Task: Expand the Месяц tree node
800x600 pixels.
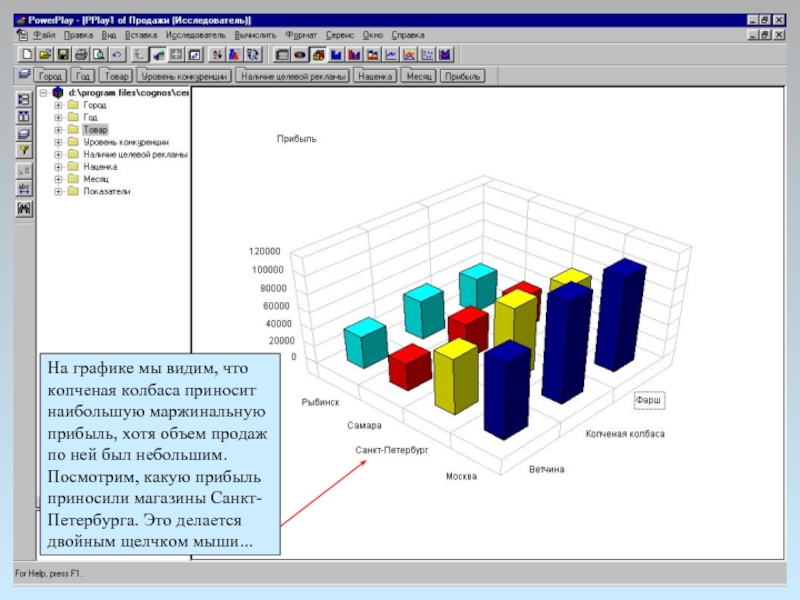Action: (x=59, y=179)
